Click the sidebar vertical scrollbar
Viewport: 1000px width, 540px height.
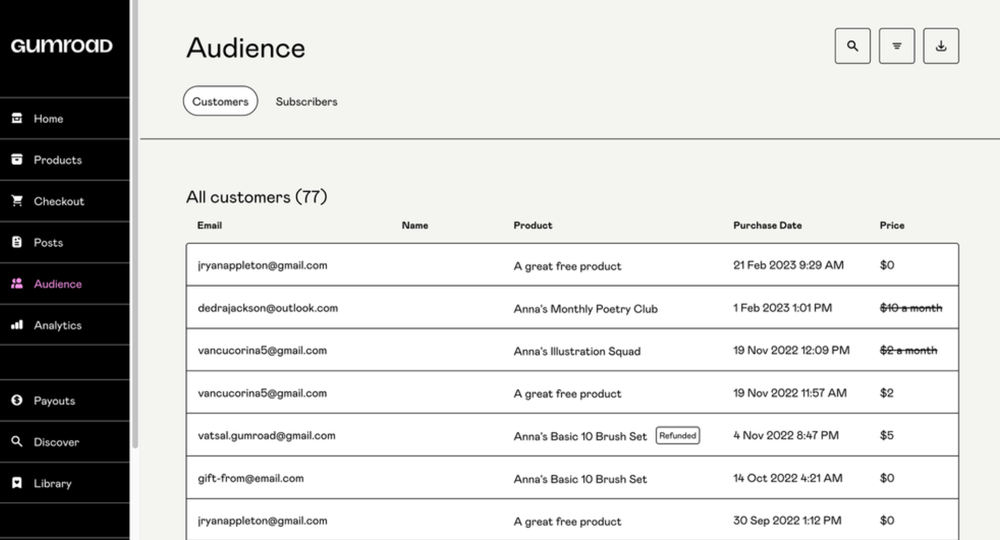(x=135, y=223)
